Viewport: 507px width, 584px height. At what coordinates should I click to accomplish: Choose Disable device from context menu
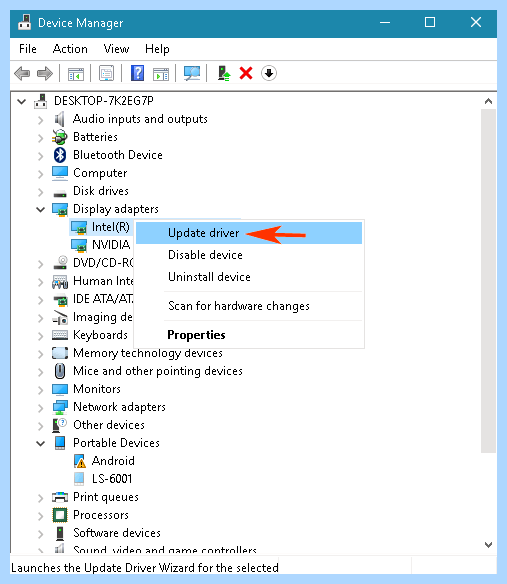(x=249, y=255)
